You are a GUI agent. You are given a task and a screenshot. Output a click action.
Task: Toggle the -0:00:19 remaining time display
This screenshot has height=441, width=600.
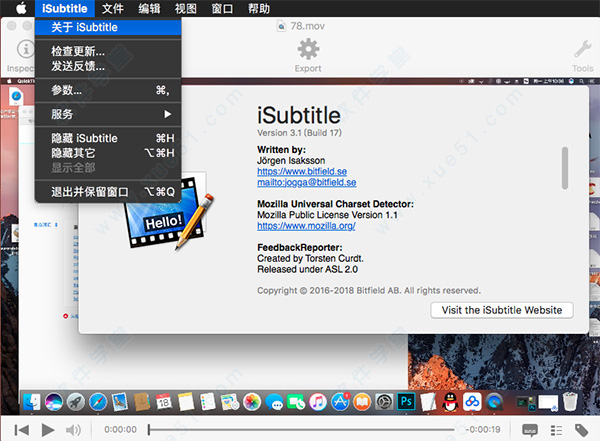coord(483,430)
